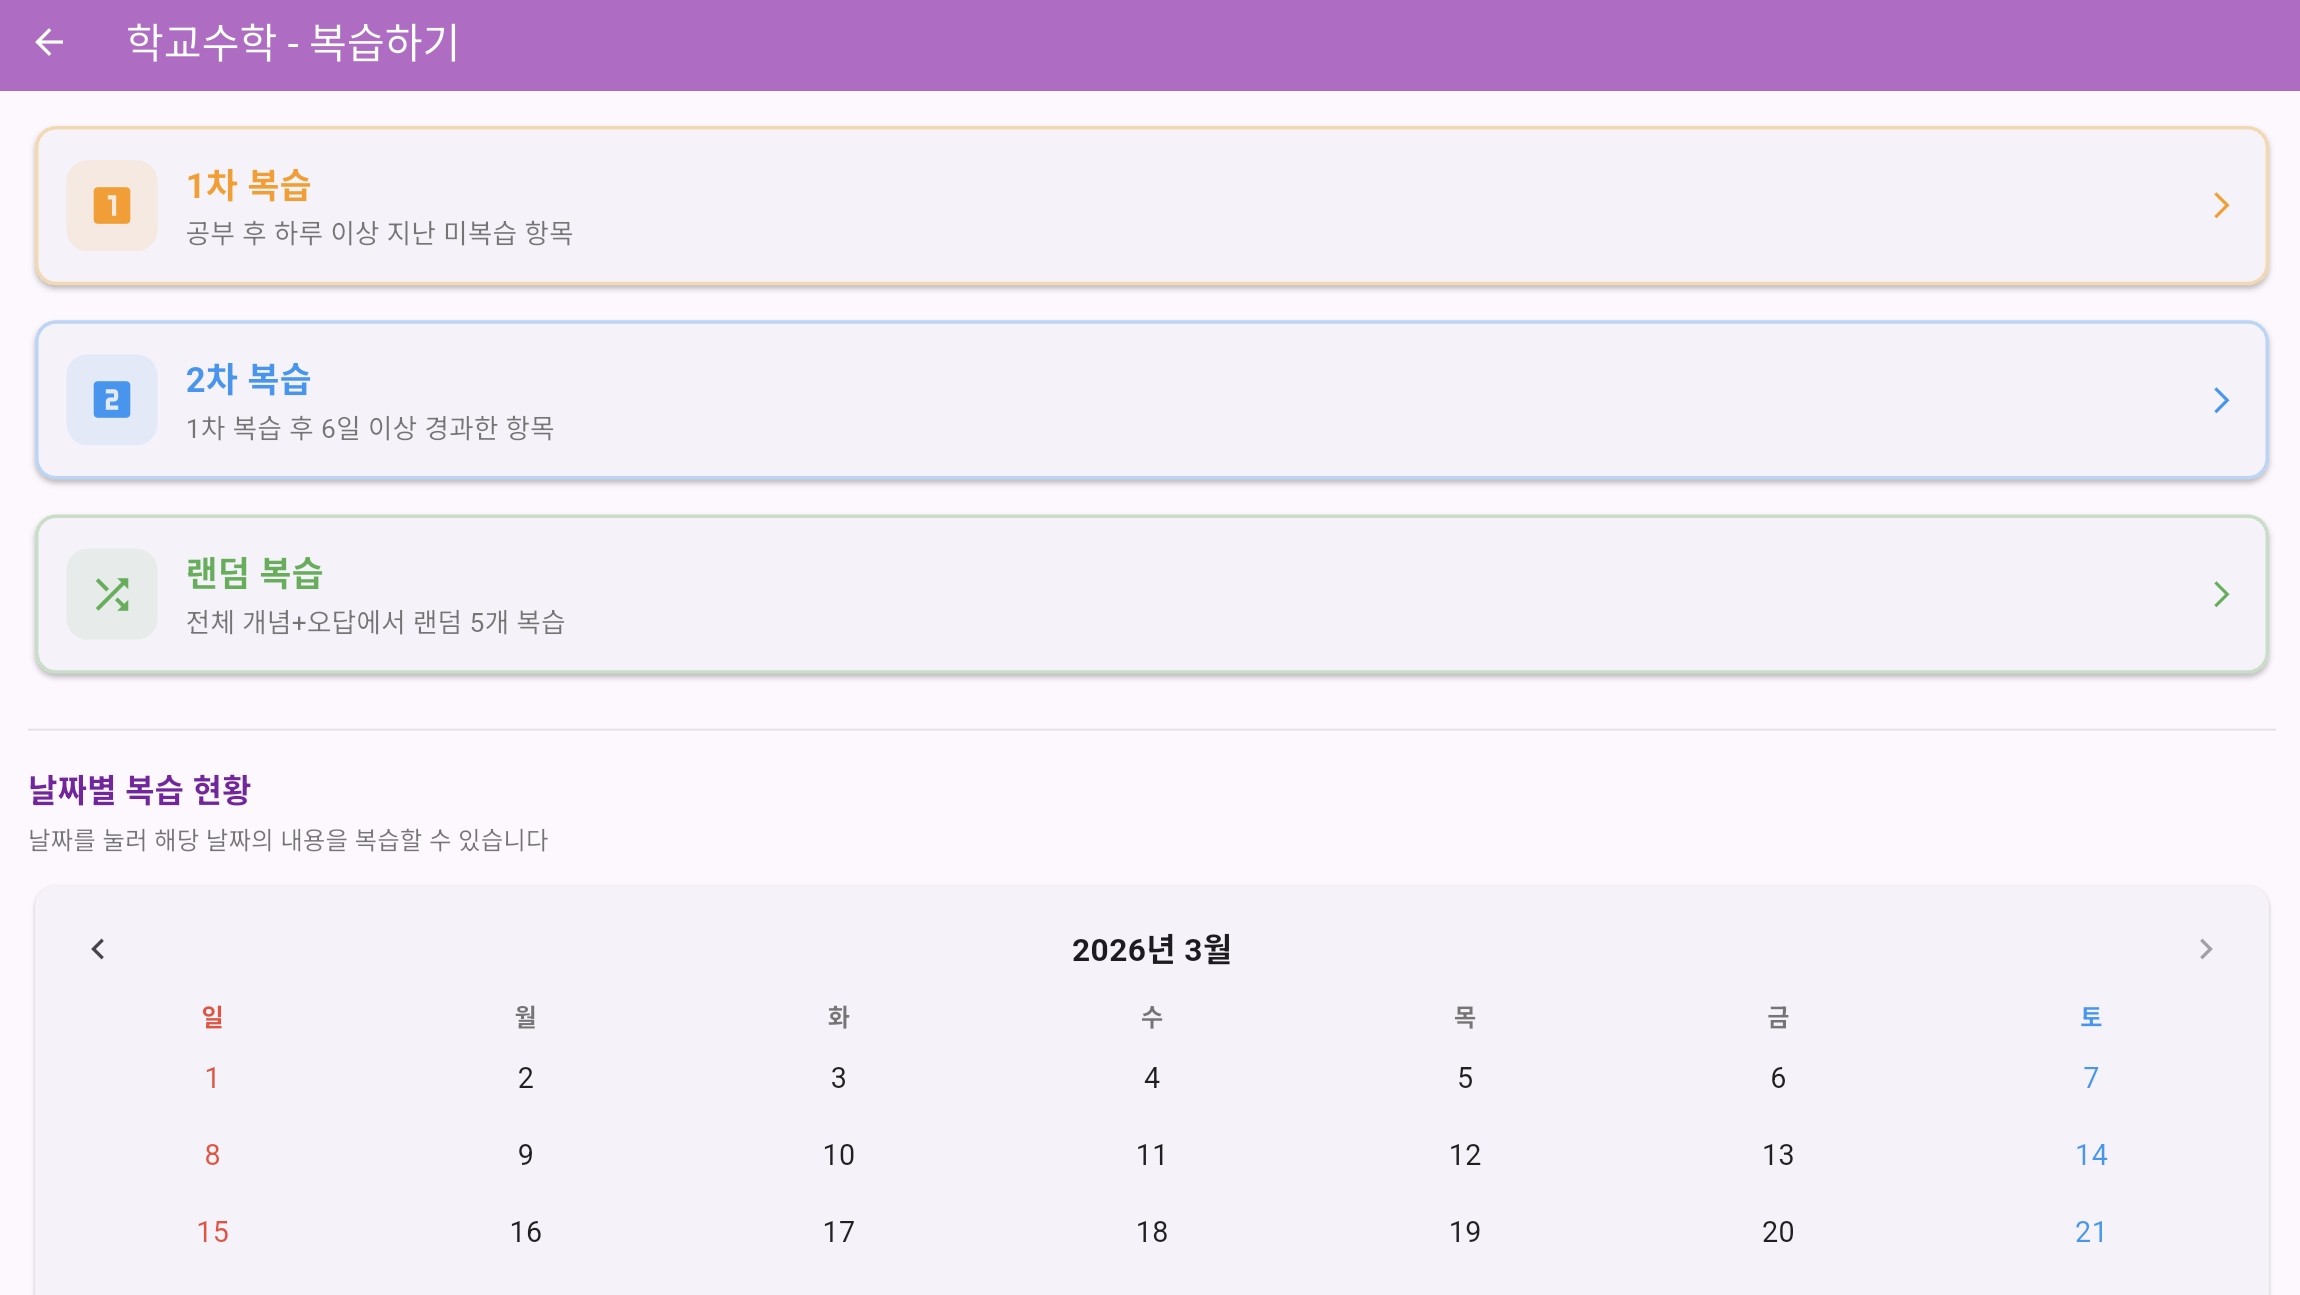2300x1295 pixels.
Task: Click the shuffle icon for 랜덤 복습
Action: click(113, 594)
